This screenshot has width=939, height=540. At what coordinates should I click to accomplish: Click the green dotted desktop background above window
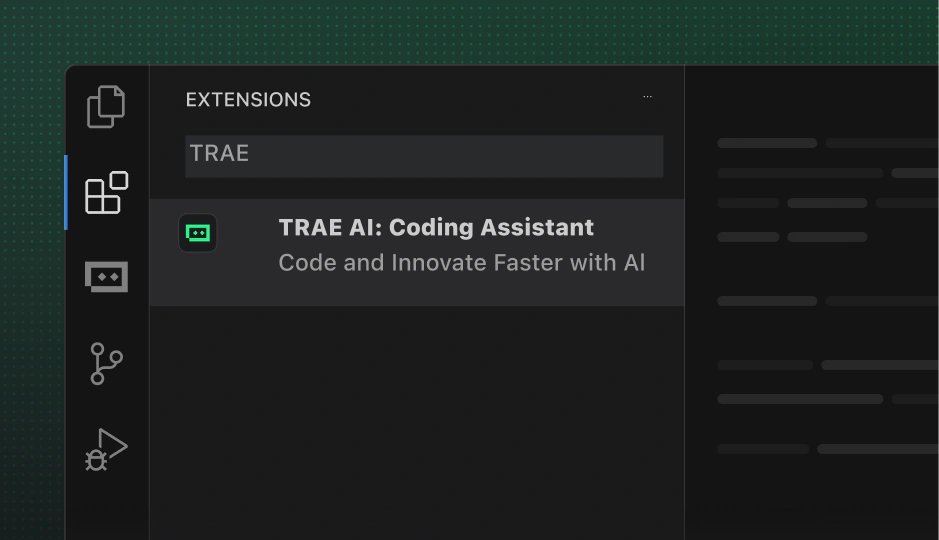(470, 31)
